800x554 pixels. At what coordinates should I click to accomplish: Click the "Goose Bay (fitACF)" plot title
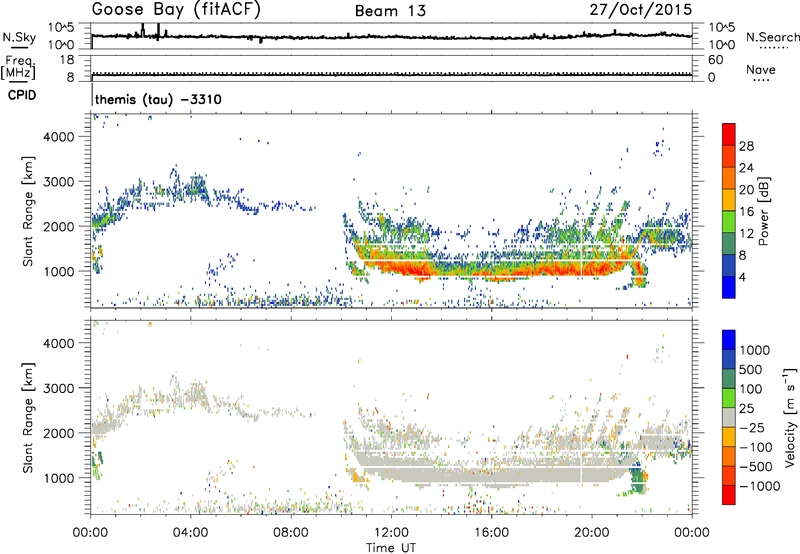(x=176, y=10)
